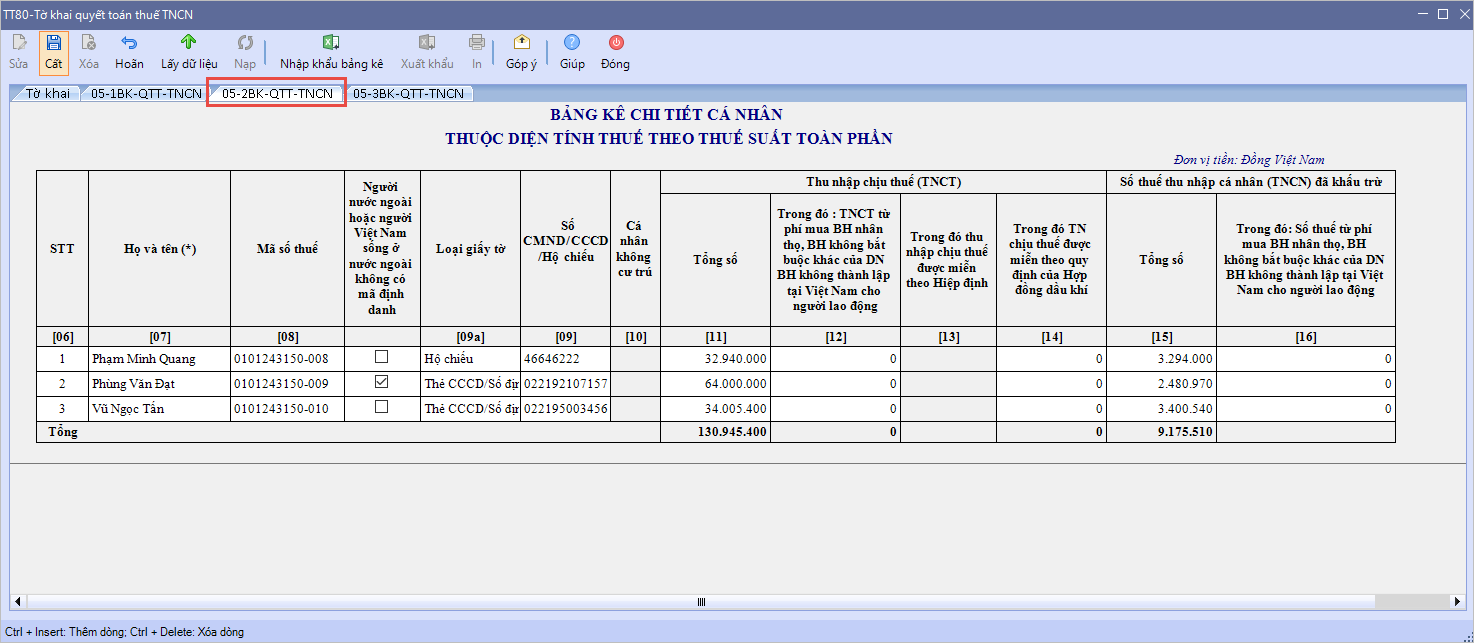
Task: Open Giúp help icon
Action: 572,43
